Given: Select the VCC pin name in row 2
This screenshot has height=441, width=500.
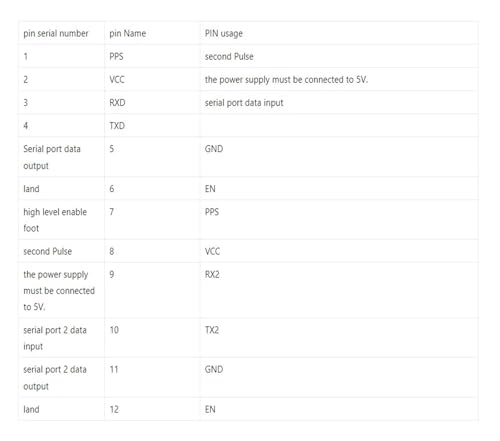Looking at the screenshot, I should (x=117, y=79).
